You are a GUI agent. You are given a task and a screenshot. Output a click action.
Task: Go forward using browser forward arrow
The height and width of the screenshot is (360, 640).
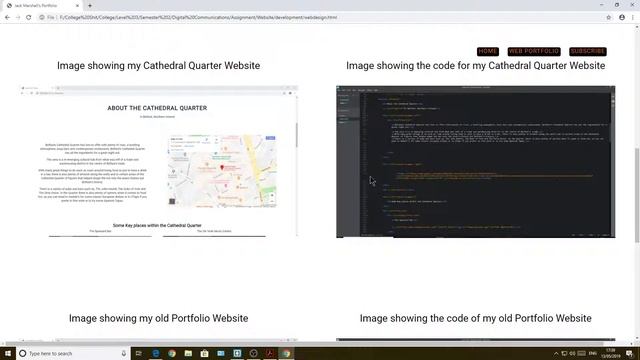[18, 18]
